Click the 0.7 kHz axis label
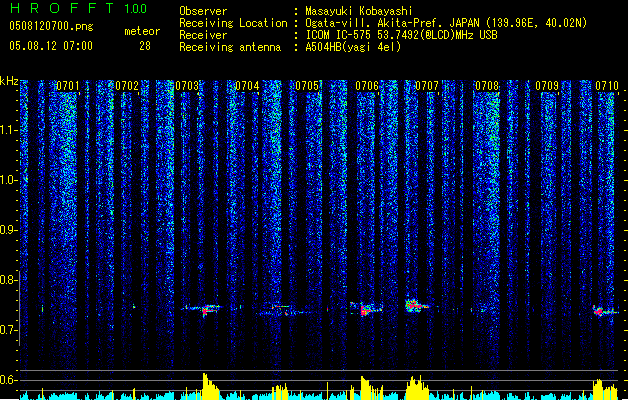 tap(9, 330)
